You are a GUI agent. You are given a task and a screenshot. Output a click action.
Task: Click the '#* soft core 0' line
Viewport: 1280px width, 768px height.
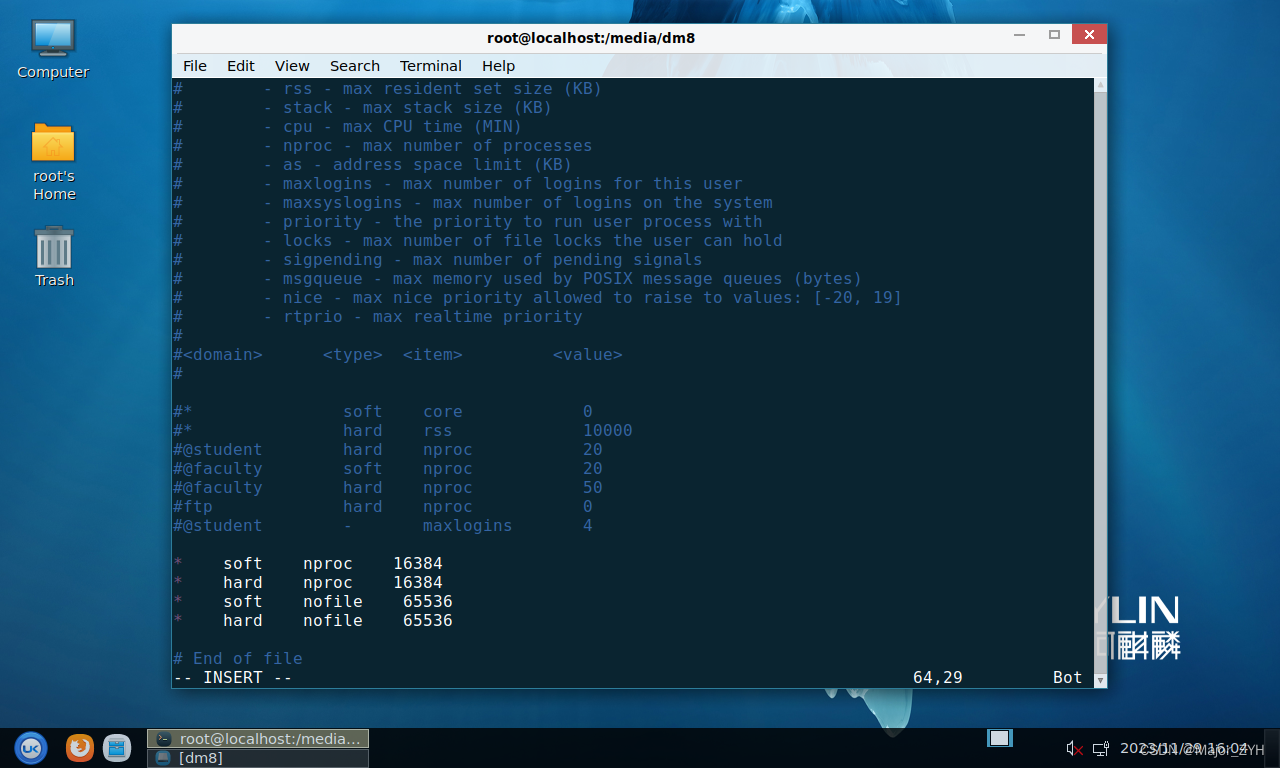click(x=383, y=411)
